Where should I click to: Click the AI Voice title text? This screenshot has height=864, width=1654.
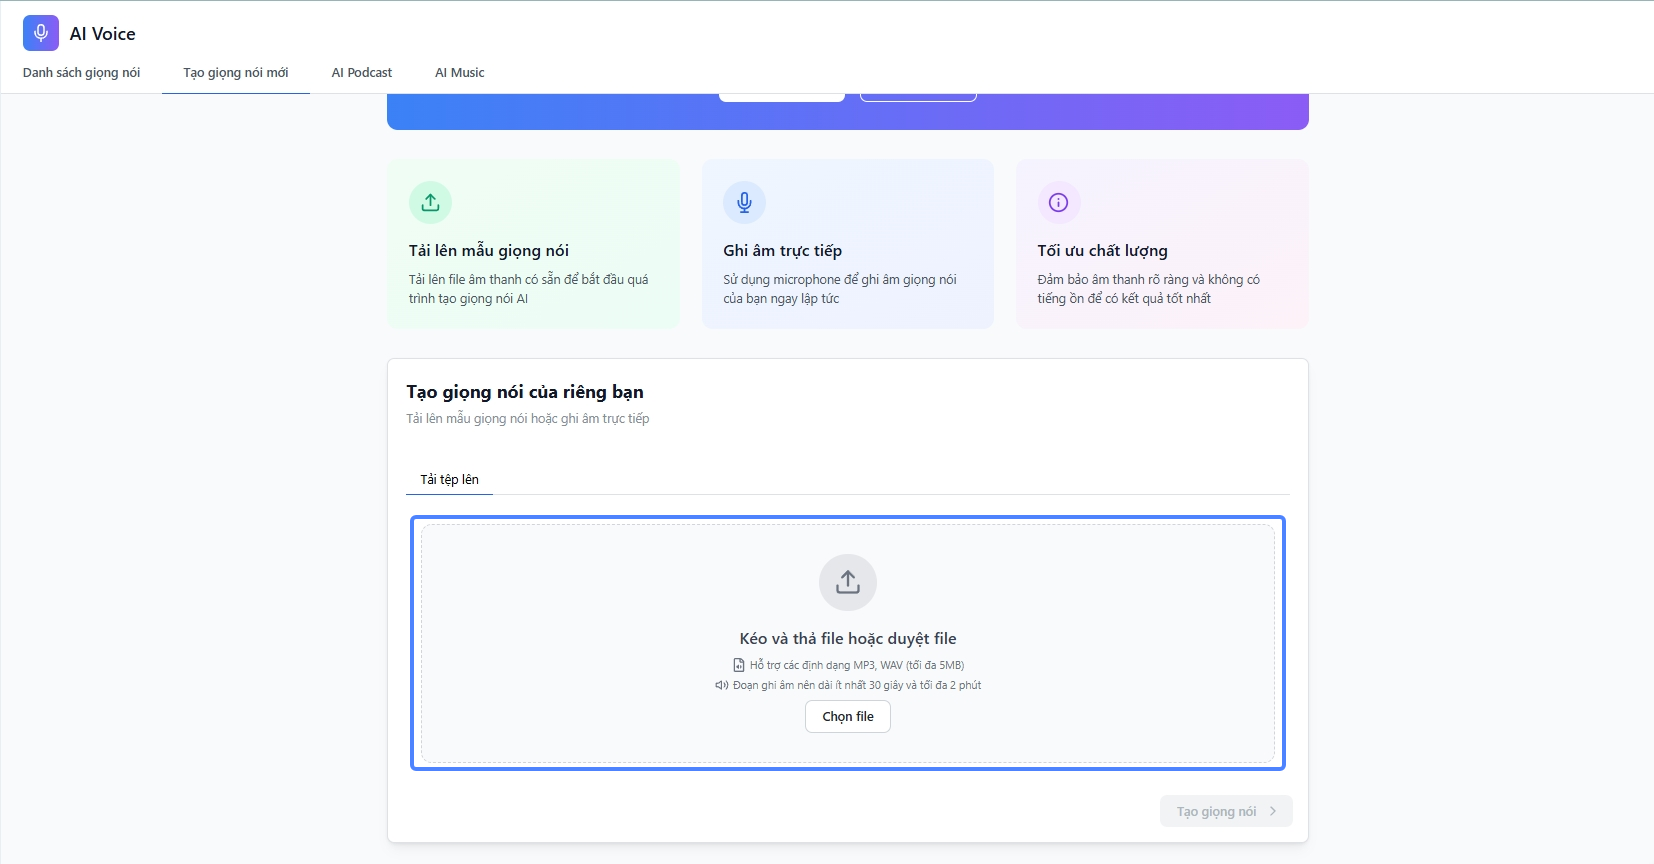[x=103, y=34]
